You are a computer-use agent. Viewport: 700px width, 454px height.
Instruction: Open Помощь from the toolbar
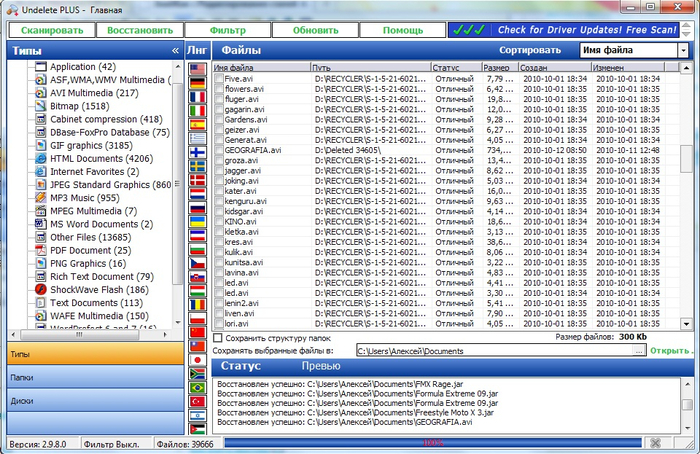(x=403, y=30)
